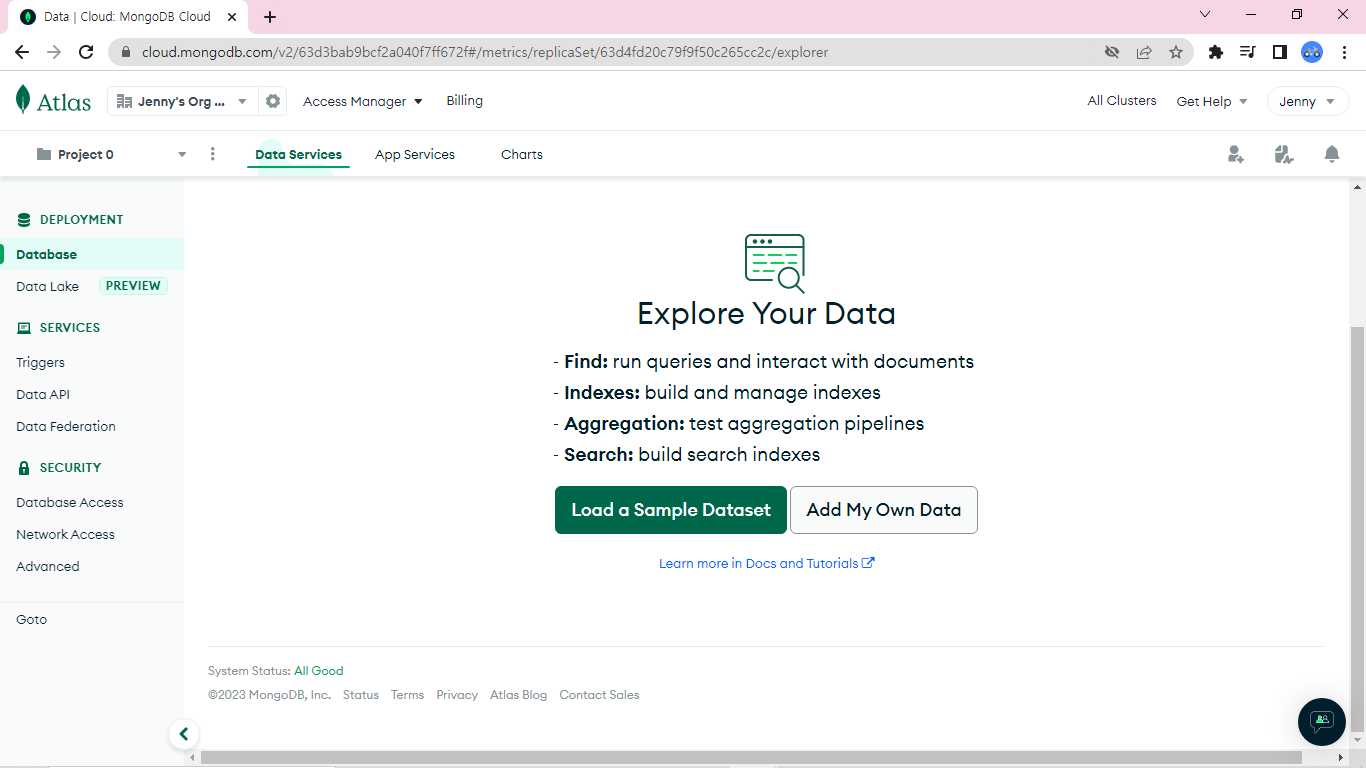Viewport: 1366px width, 768px height.
Task: Open Chrome side panel
Action: coord(1280,52)
